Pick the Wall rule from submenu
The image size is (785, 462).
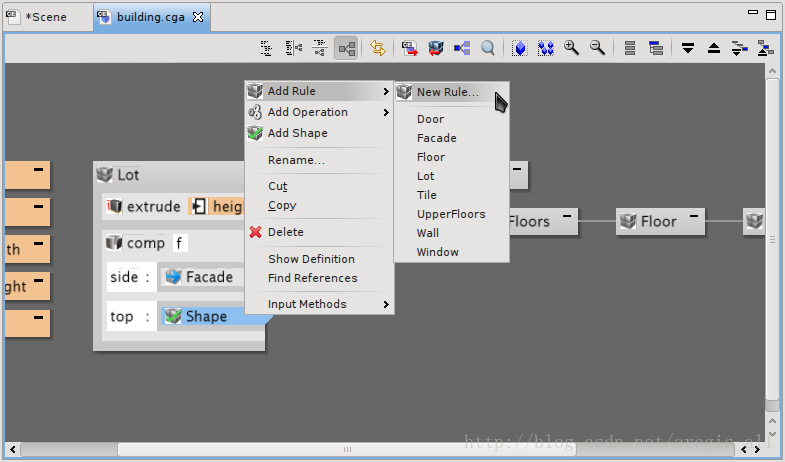[x=452, y=233]
